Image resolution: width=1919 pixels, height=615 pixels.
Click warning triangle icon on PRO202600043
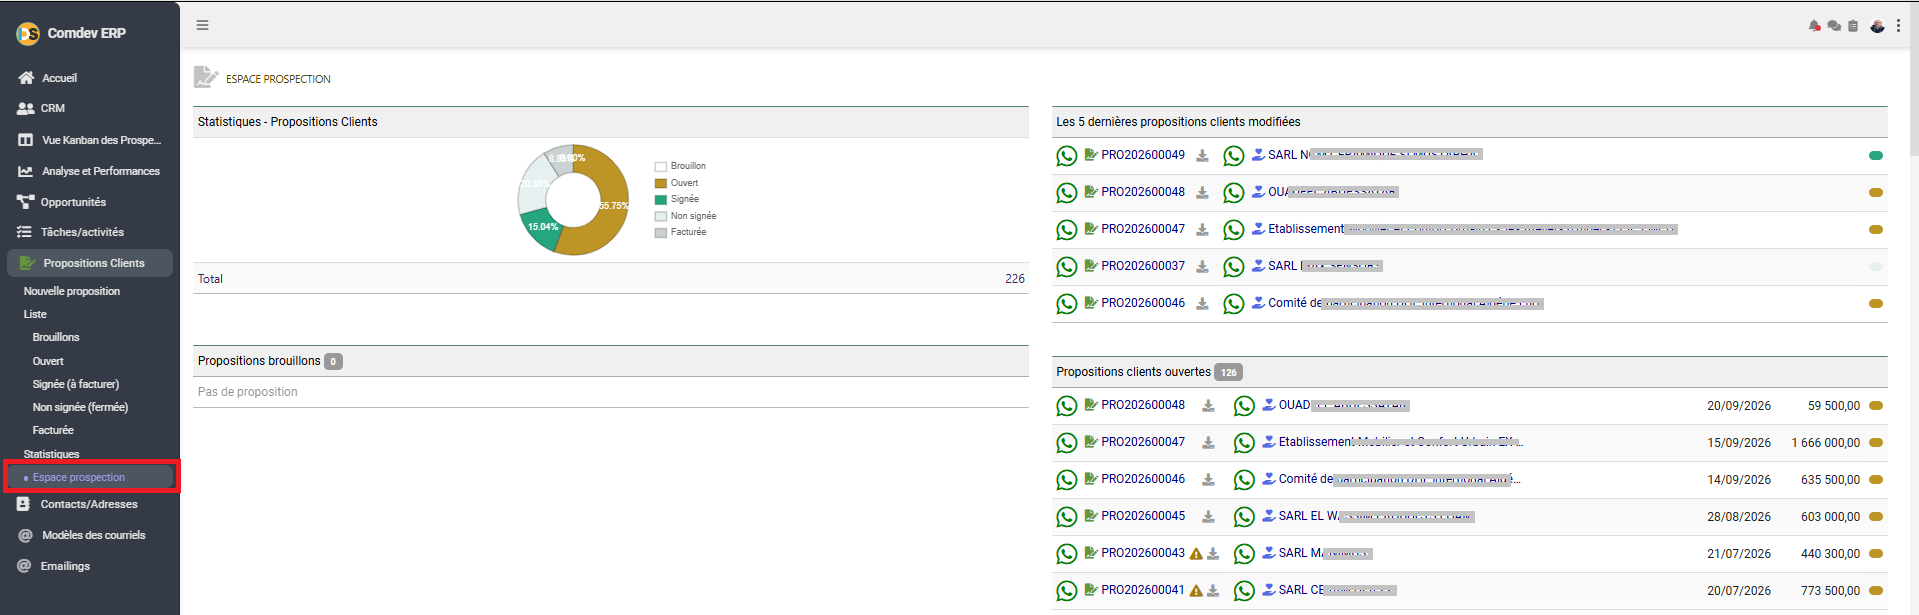1196,554
